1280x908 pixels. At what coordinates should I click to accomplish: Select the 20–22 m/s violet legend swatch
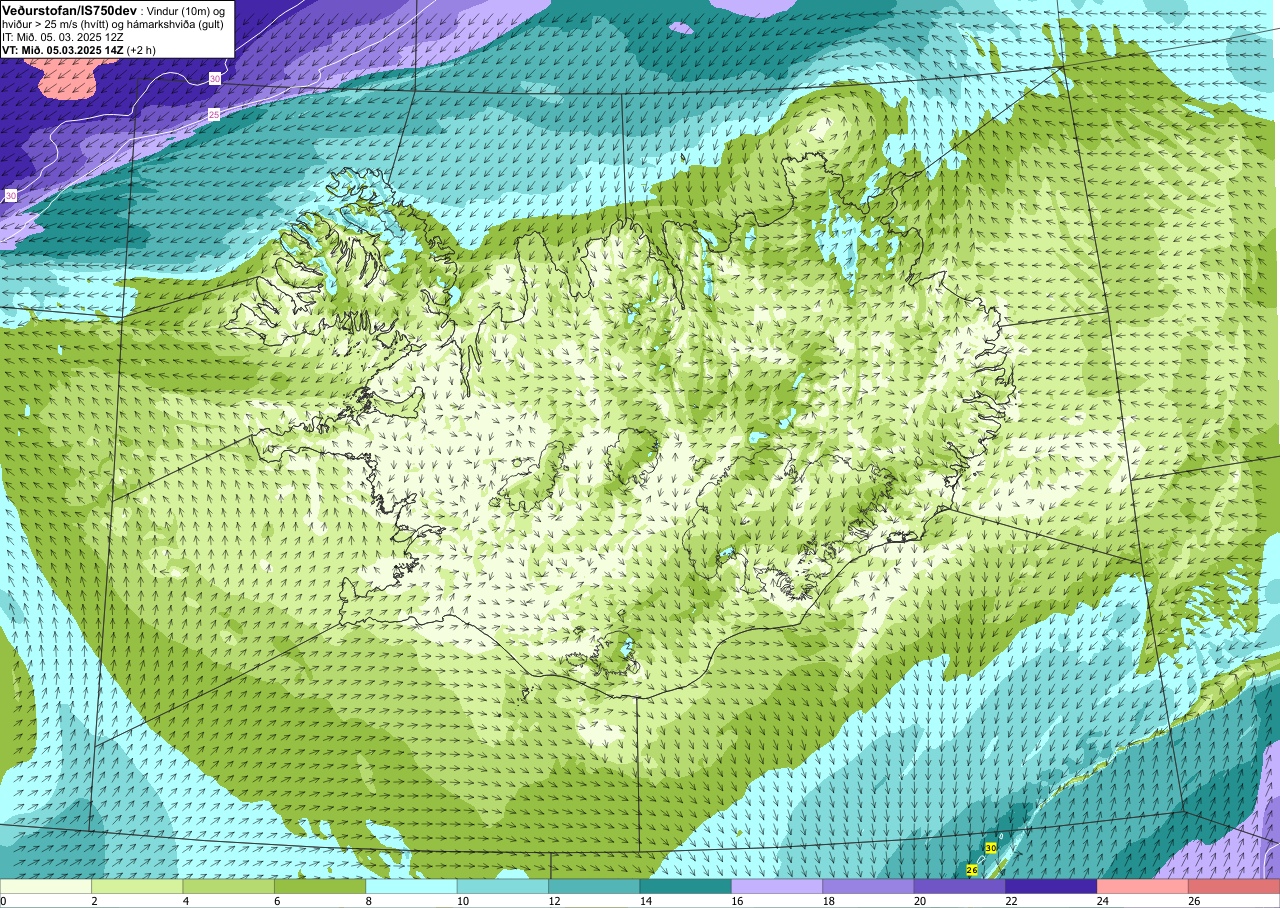click(x=960, y=886)
